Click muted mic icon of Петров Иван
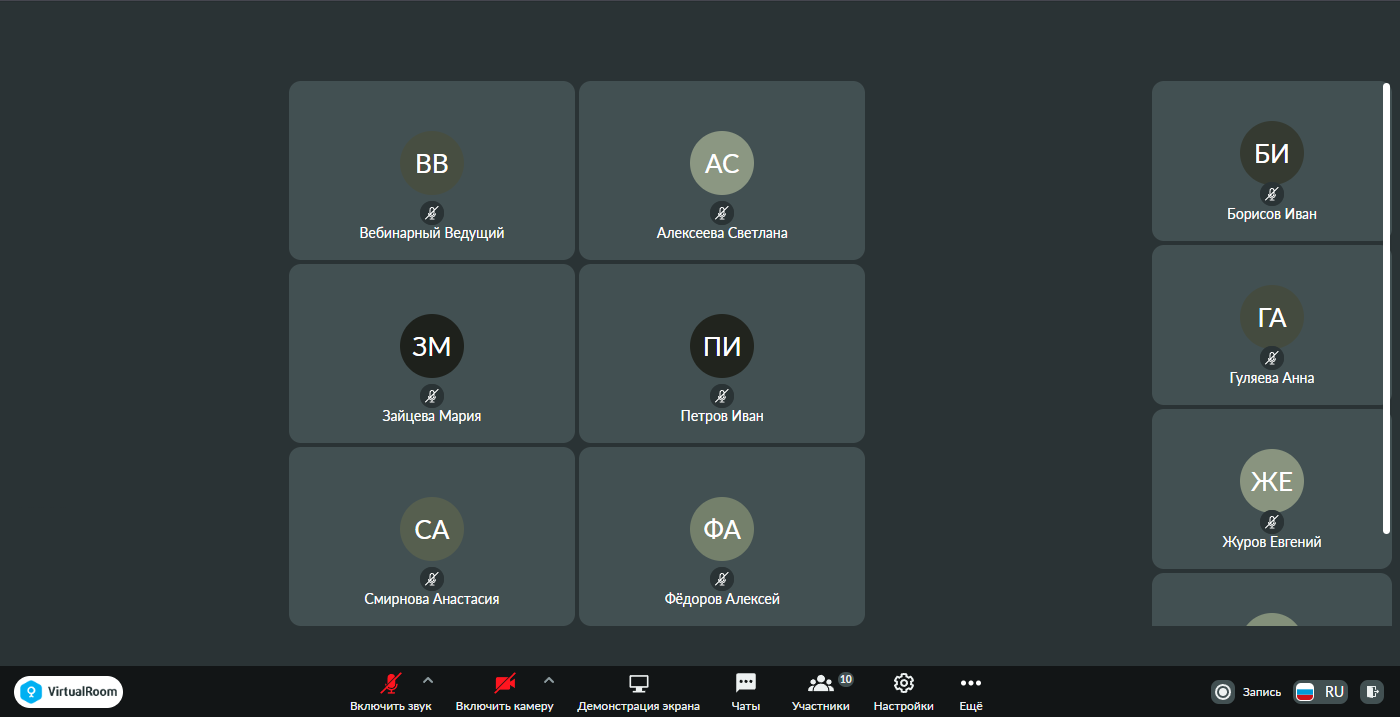The height and width of the screenshot is (717, 1400). pos(722,395)
